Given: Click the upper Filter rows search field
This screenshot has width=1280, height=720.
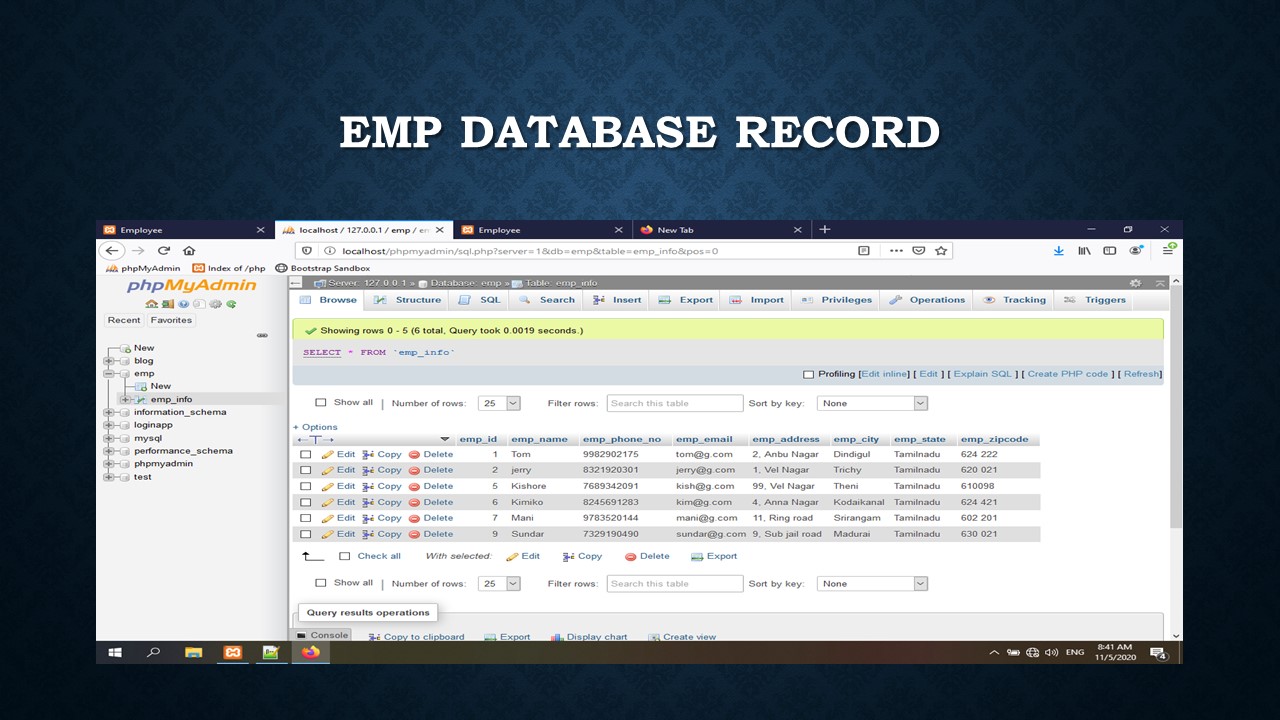Looking at the screenshot, I should 675,403.
